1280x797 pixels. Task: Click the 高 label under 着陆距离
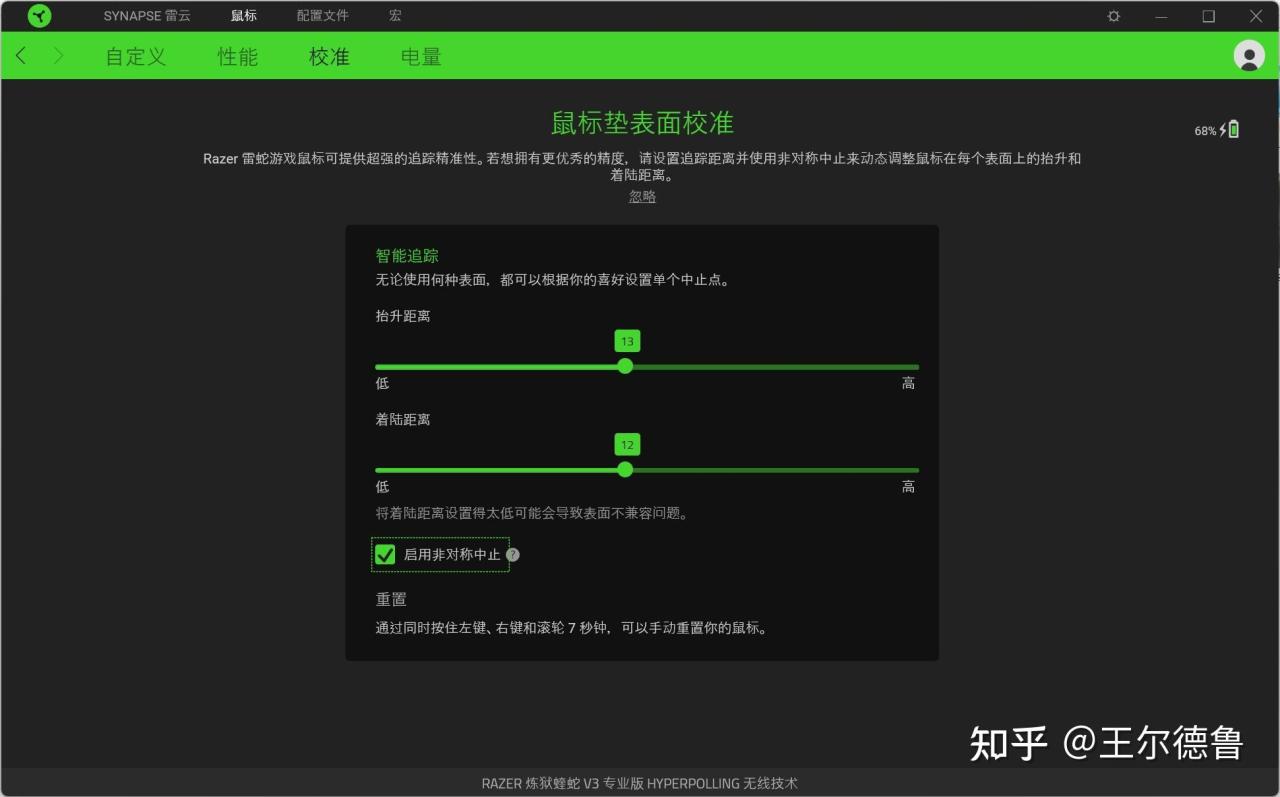[x=908, y=487]
